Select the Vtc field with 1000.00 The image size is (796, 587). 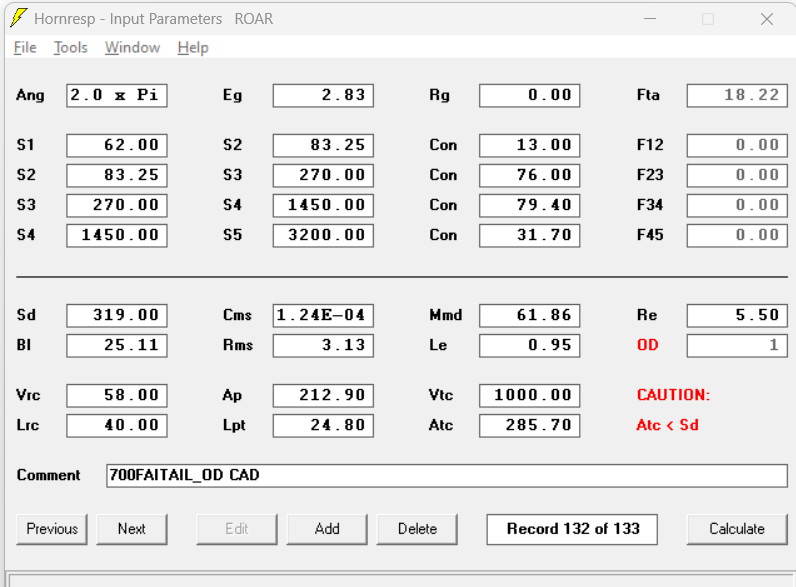(529, 396)
